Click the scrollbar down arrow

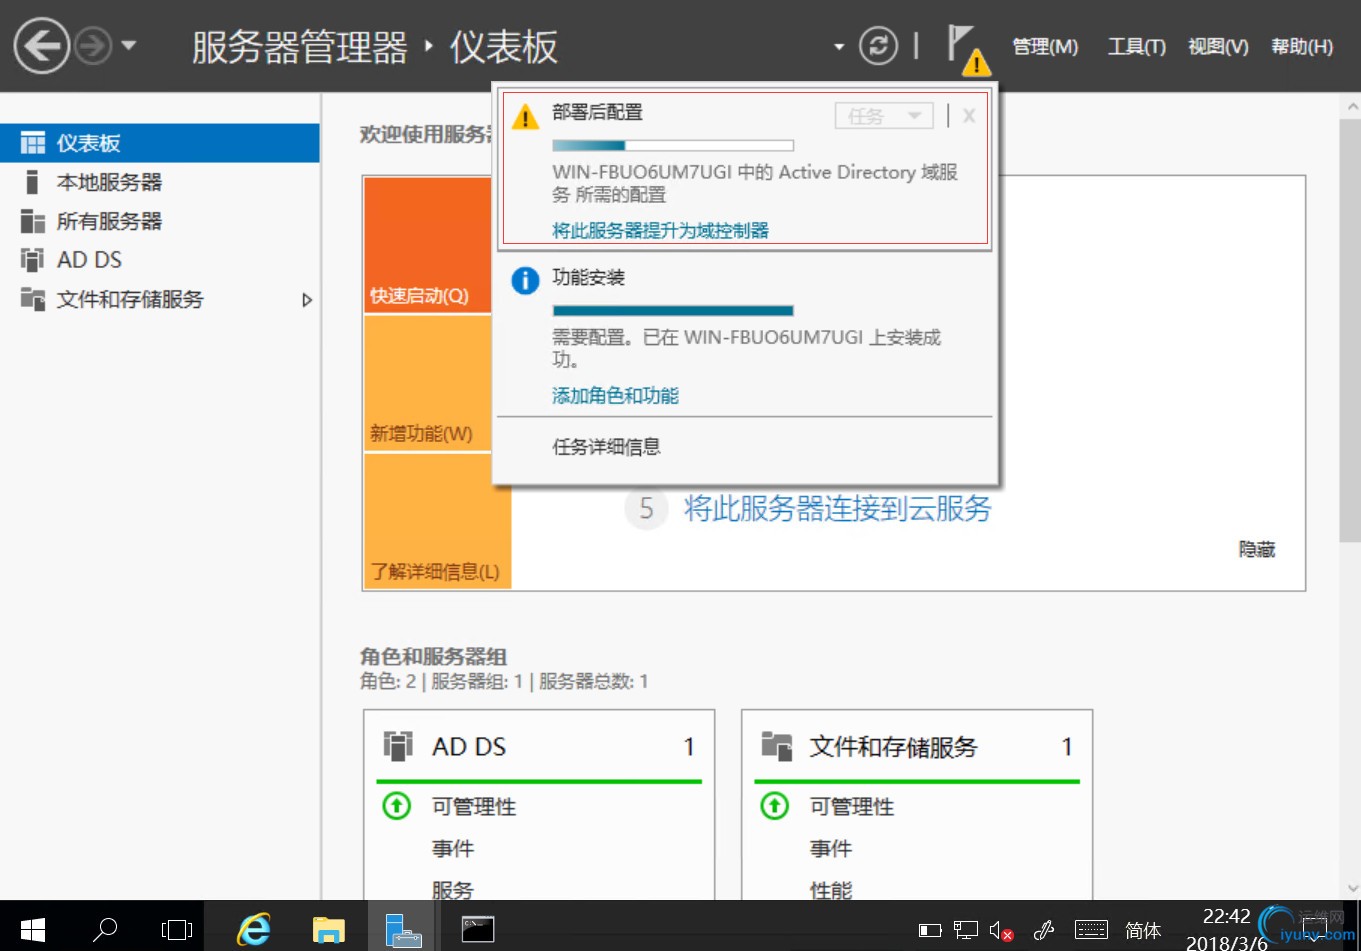[x=1352, y=888]
